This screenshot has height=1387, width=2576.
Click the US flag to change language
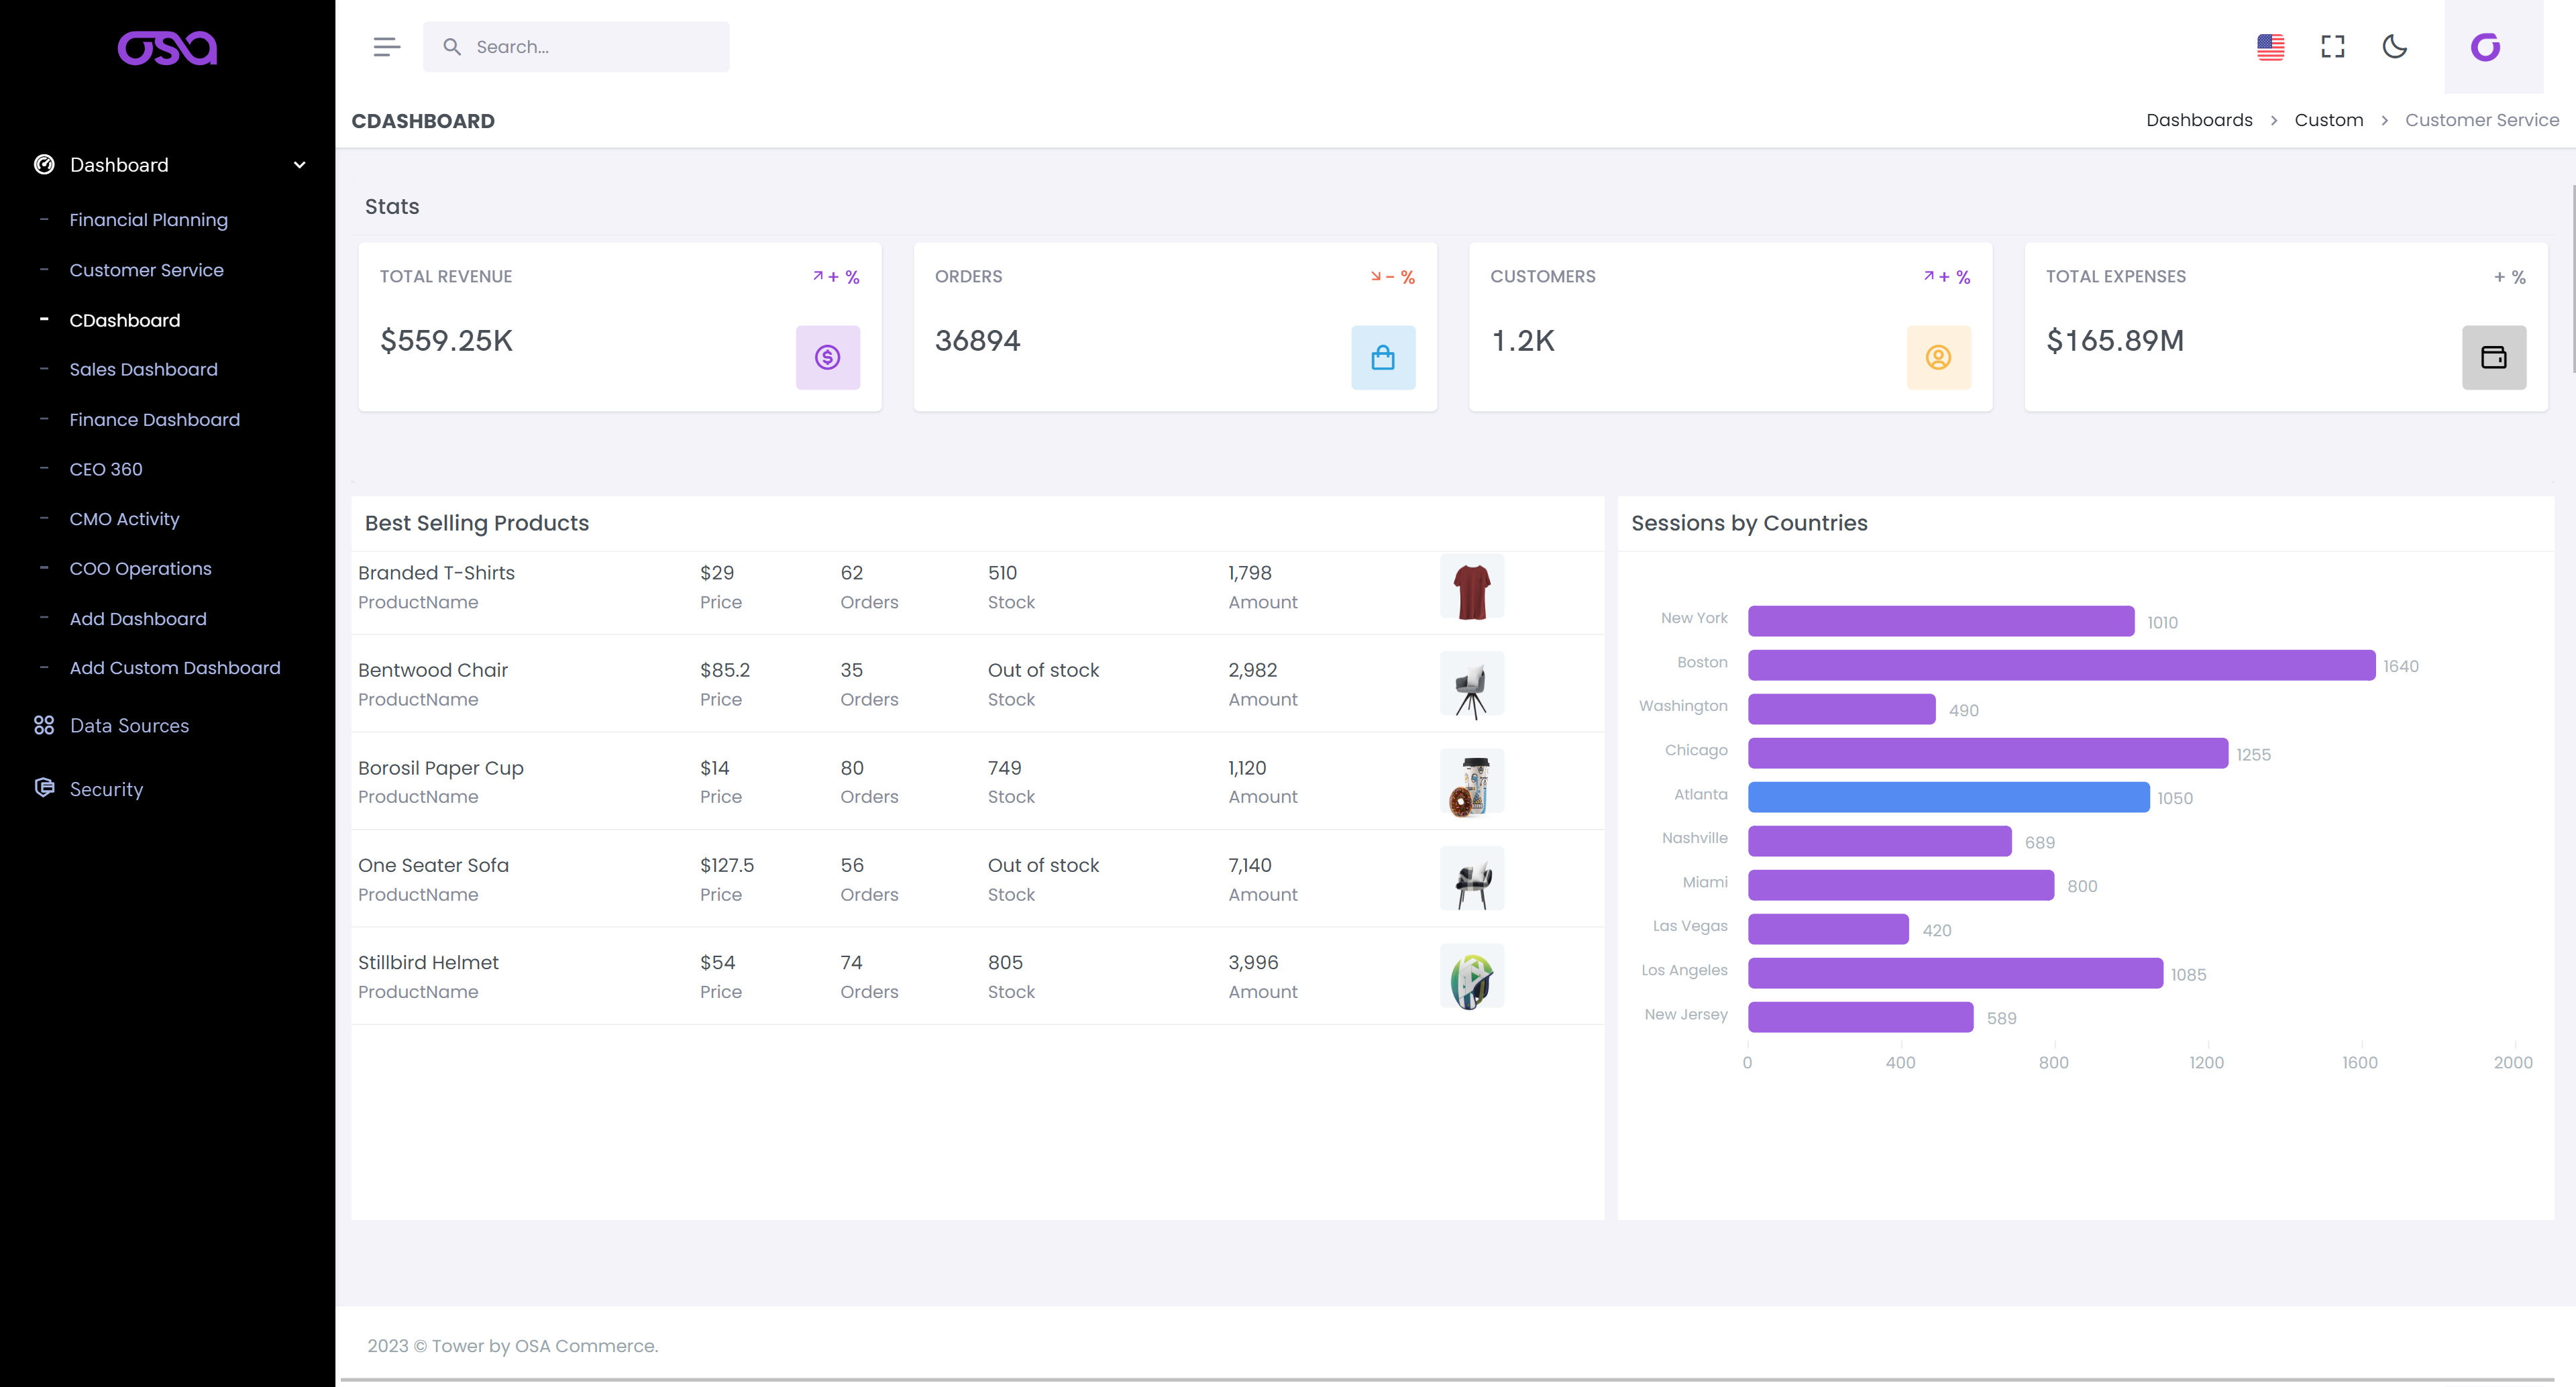tap(2271, 46)
